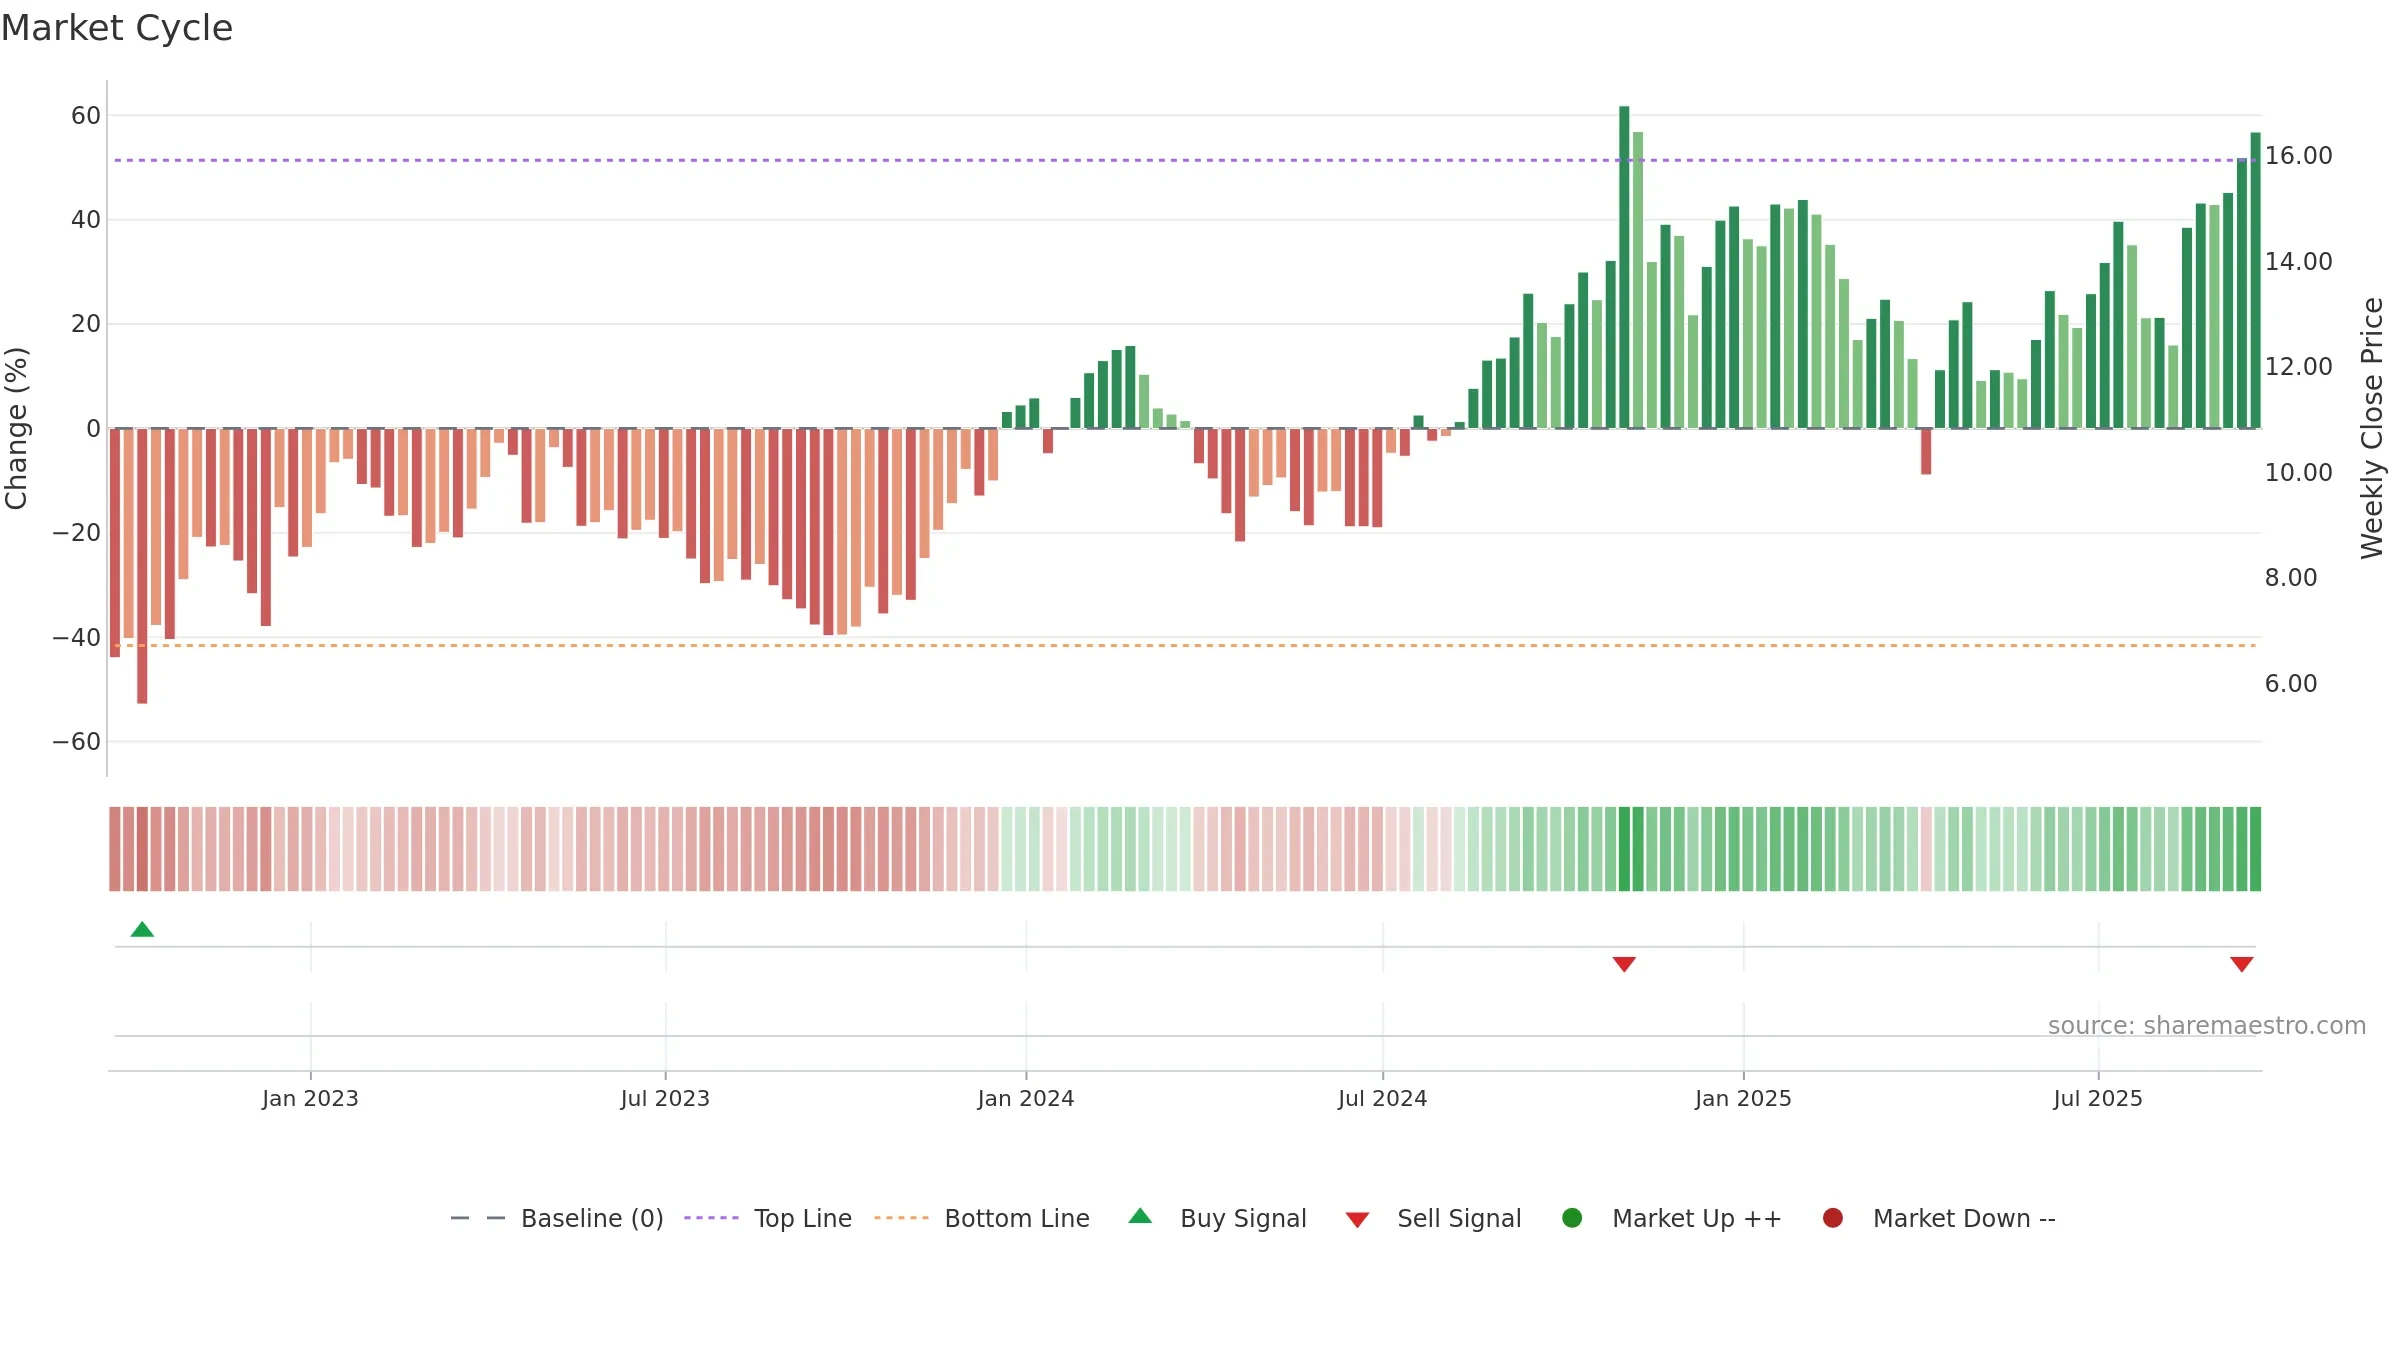Toggle the Sell Signal legend entry
The width and height of the screenshot is (2400, 1350).
[1433, 1218]
